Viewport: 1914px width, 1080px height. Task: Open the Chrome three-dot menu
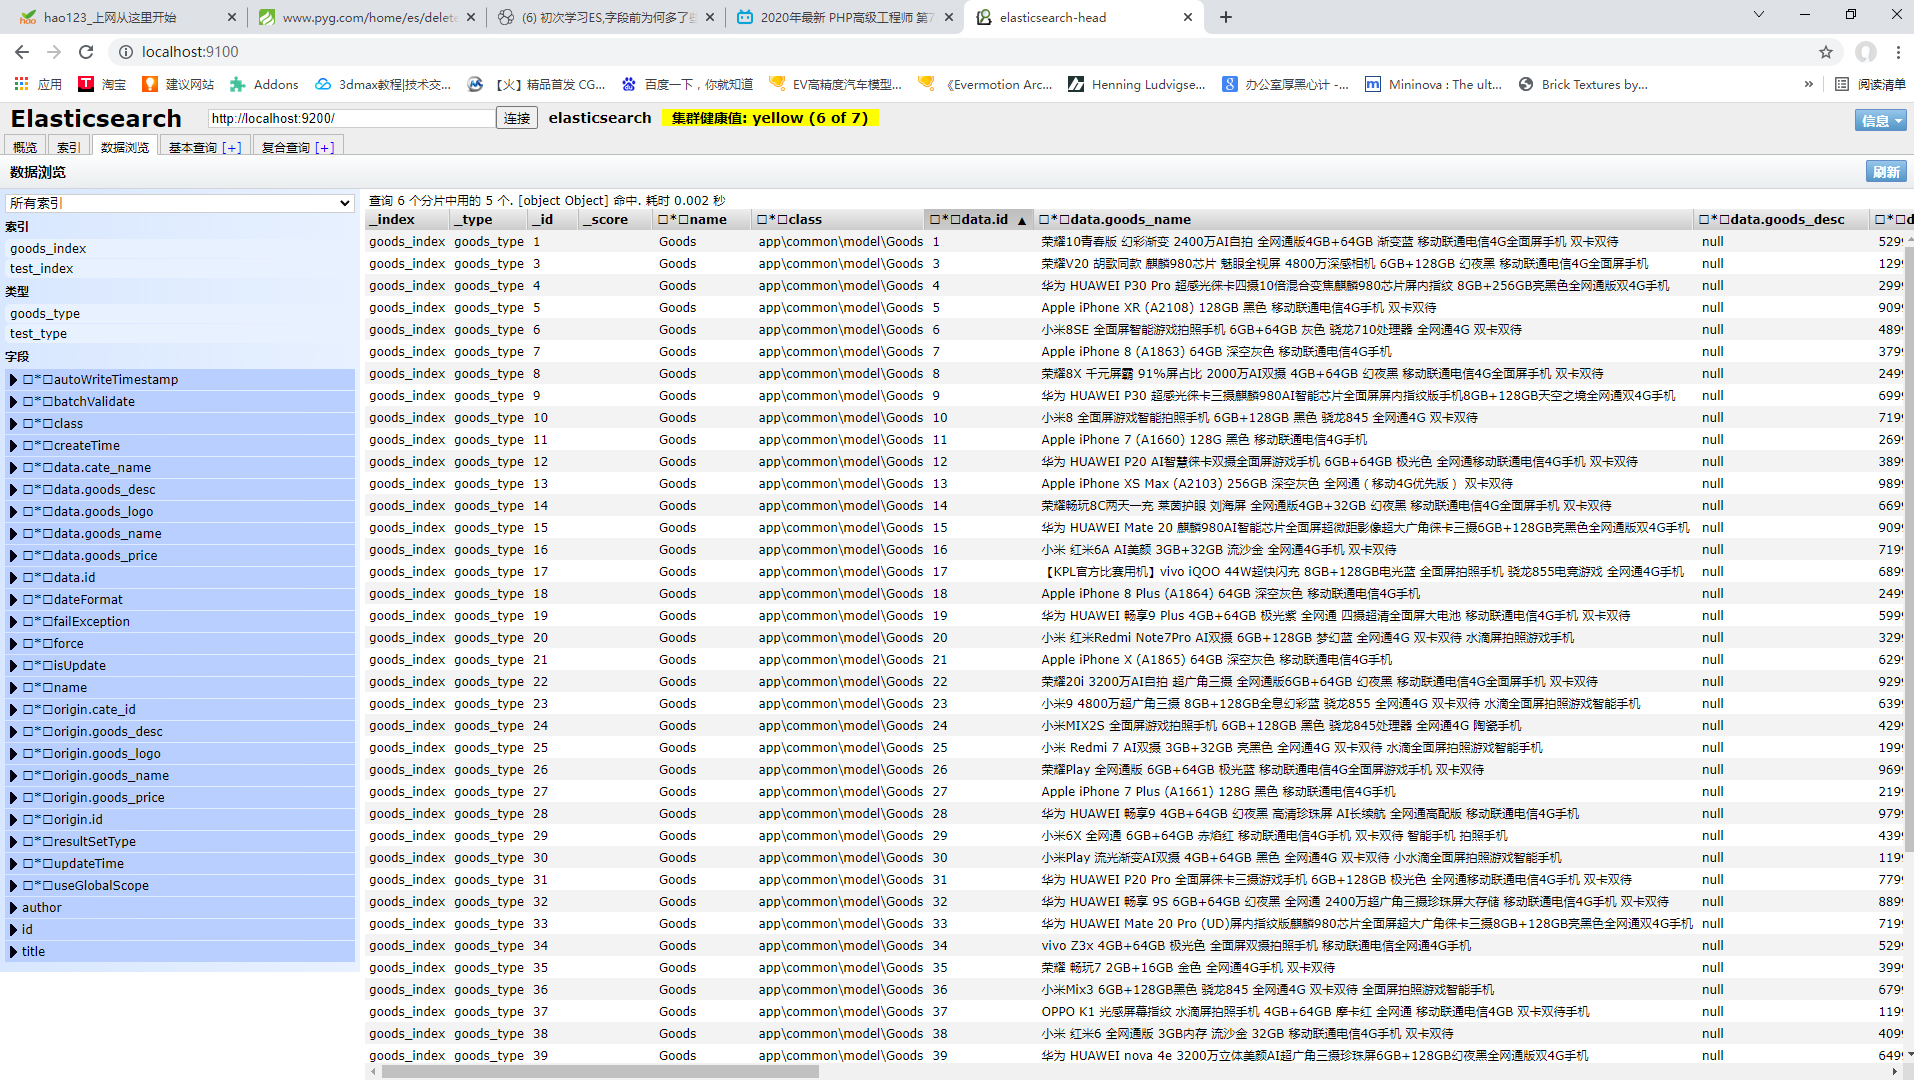(x=1898, y=52)
